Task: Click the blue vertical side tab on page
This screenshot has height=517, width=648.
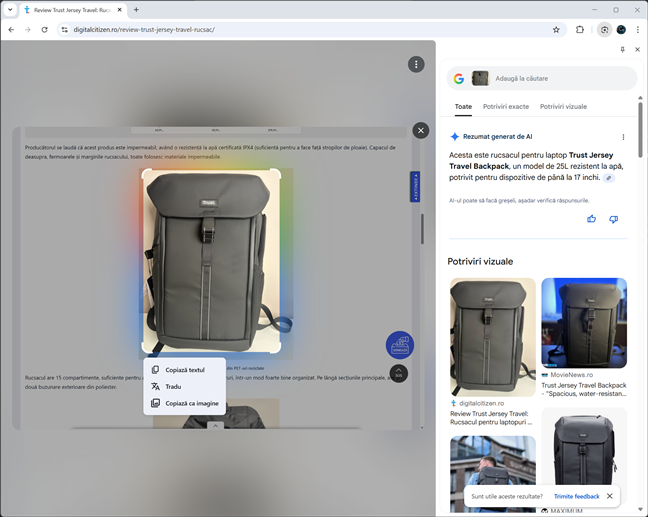Action: pos(415,187)
